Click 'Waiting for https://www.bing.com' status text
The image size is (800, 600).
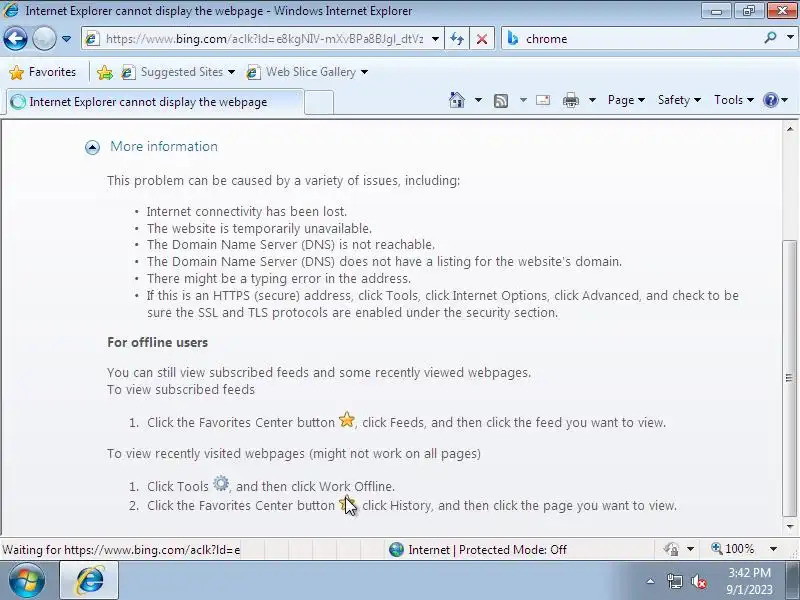121,550
